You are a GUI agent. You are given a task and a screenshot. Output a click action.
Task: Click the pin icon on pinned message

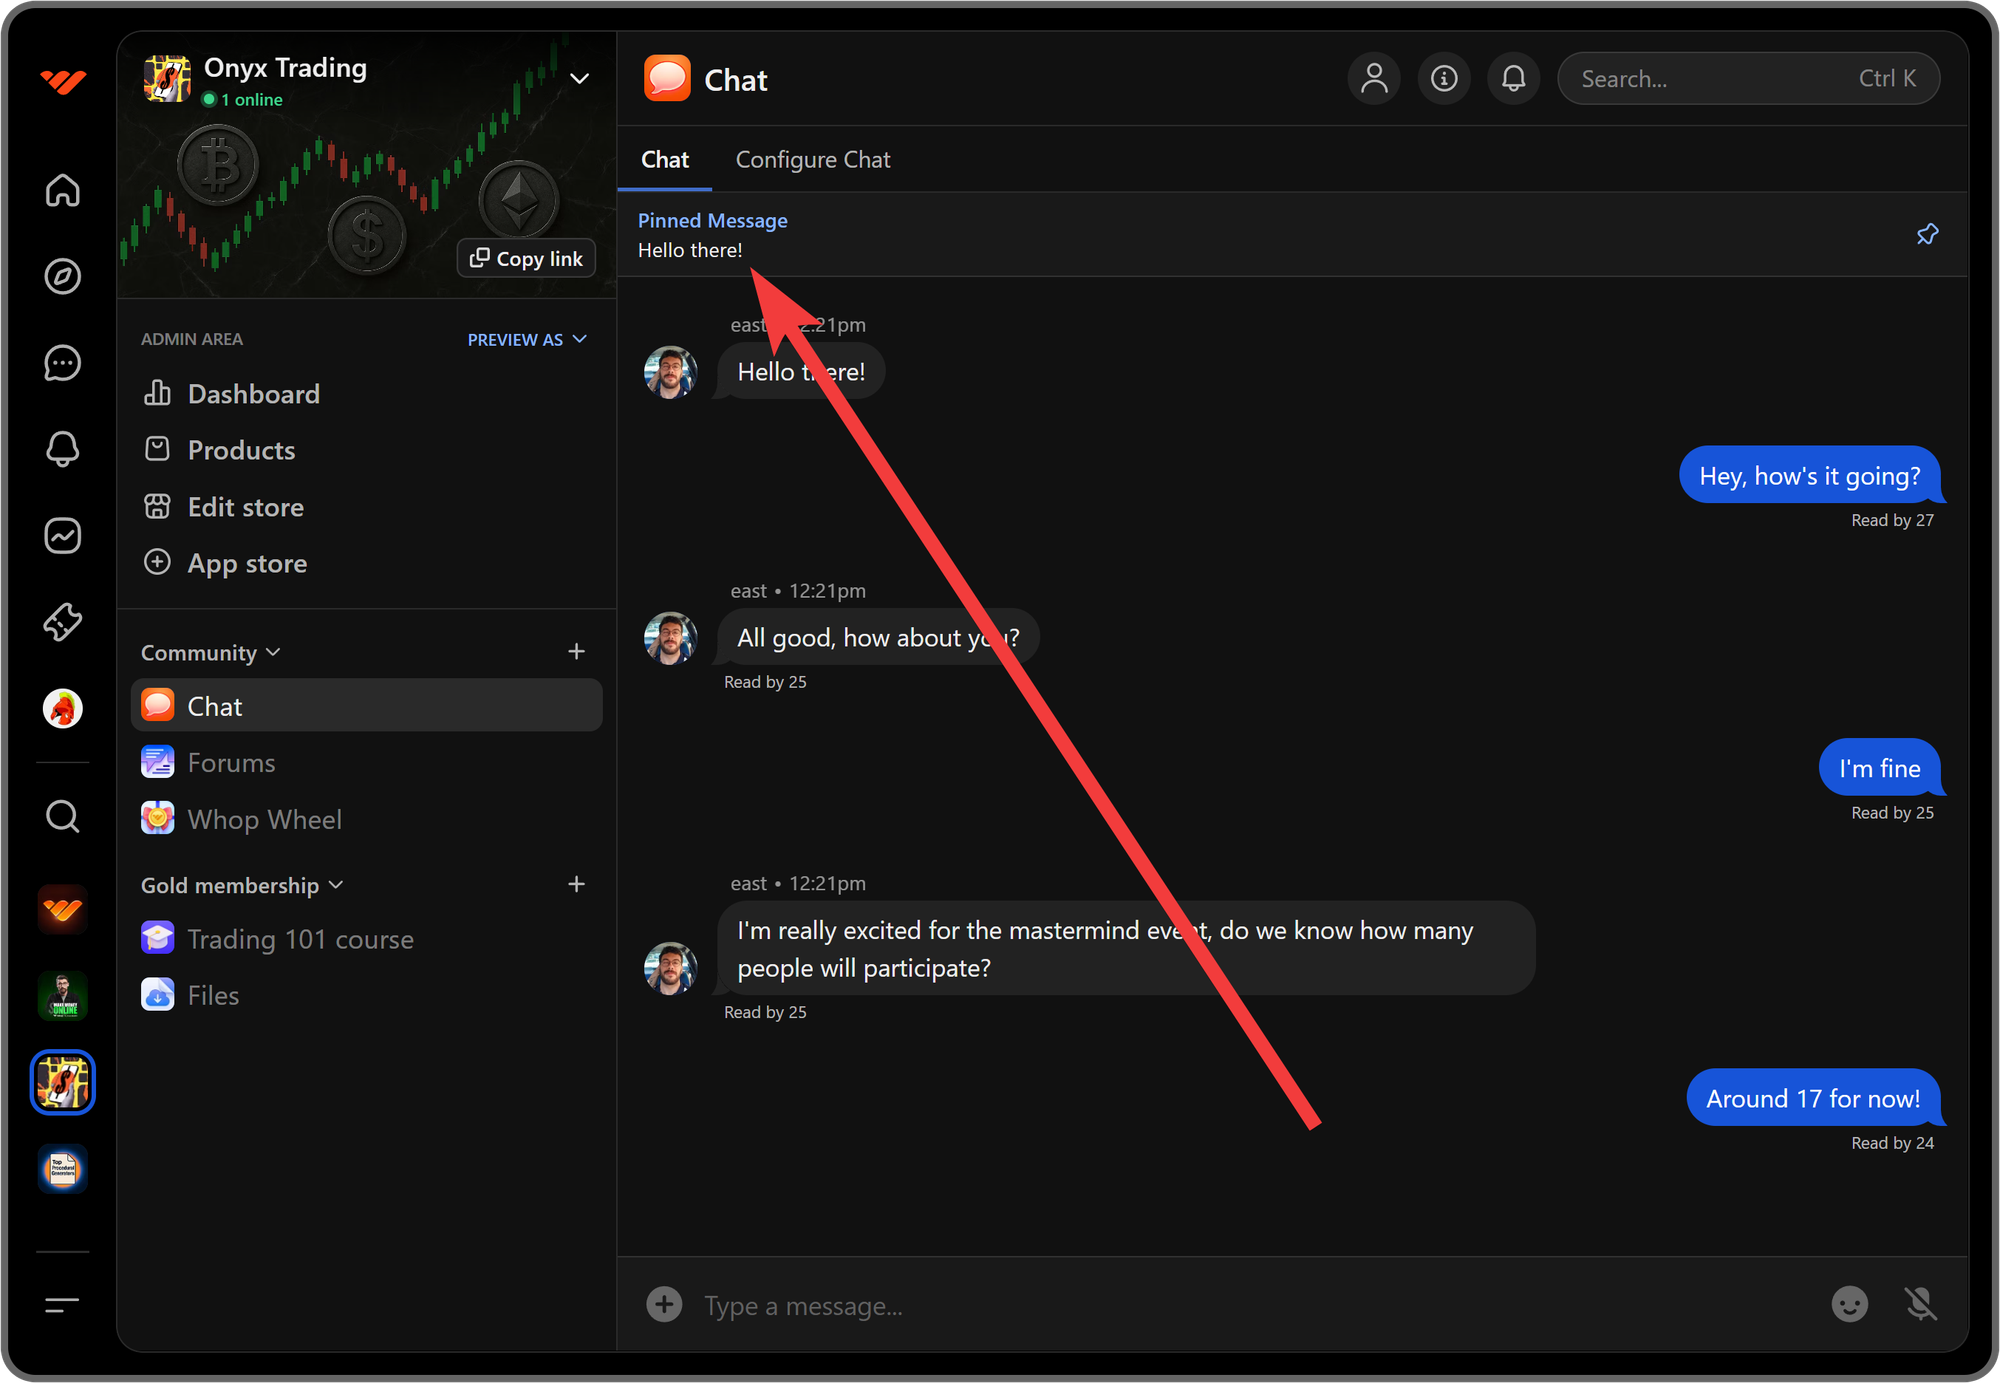[x=1927, y=234]
